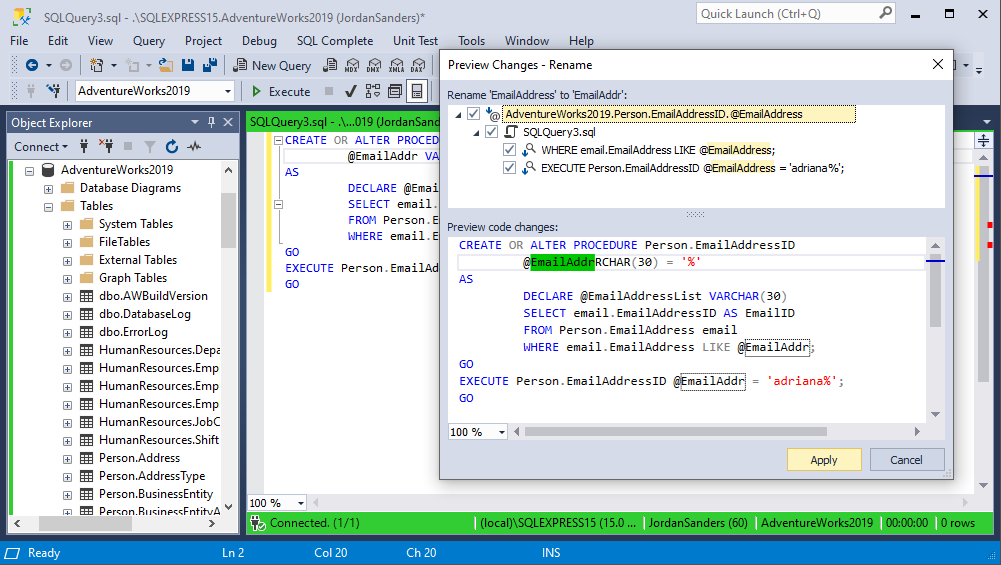
Task: Click the External Tables folder
Action: pyautogui.click(x=138, y=260)
